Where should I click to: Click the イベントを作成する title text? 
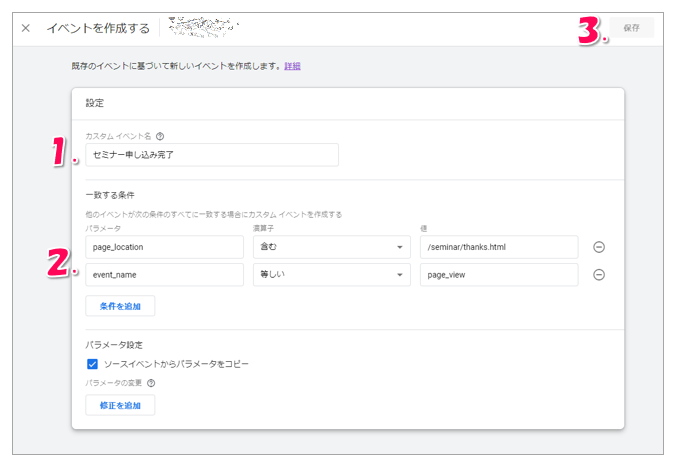pyautogui.click(x=98, y=28)
